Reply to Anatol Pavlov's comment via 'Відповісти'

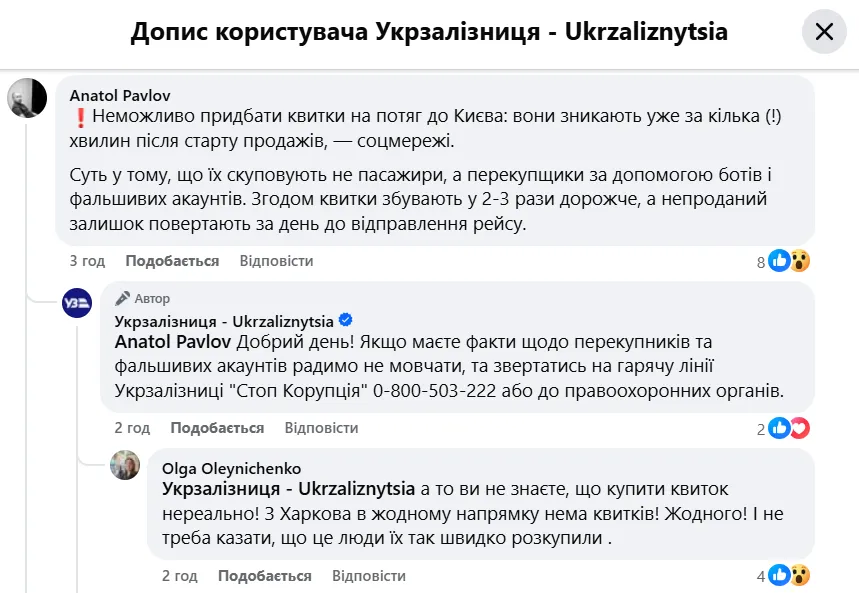(276, 261)
